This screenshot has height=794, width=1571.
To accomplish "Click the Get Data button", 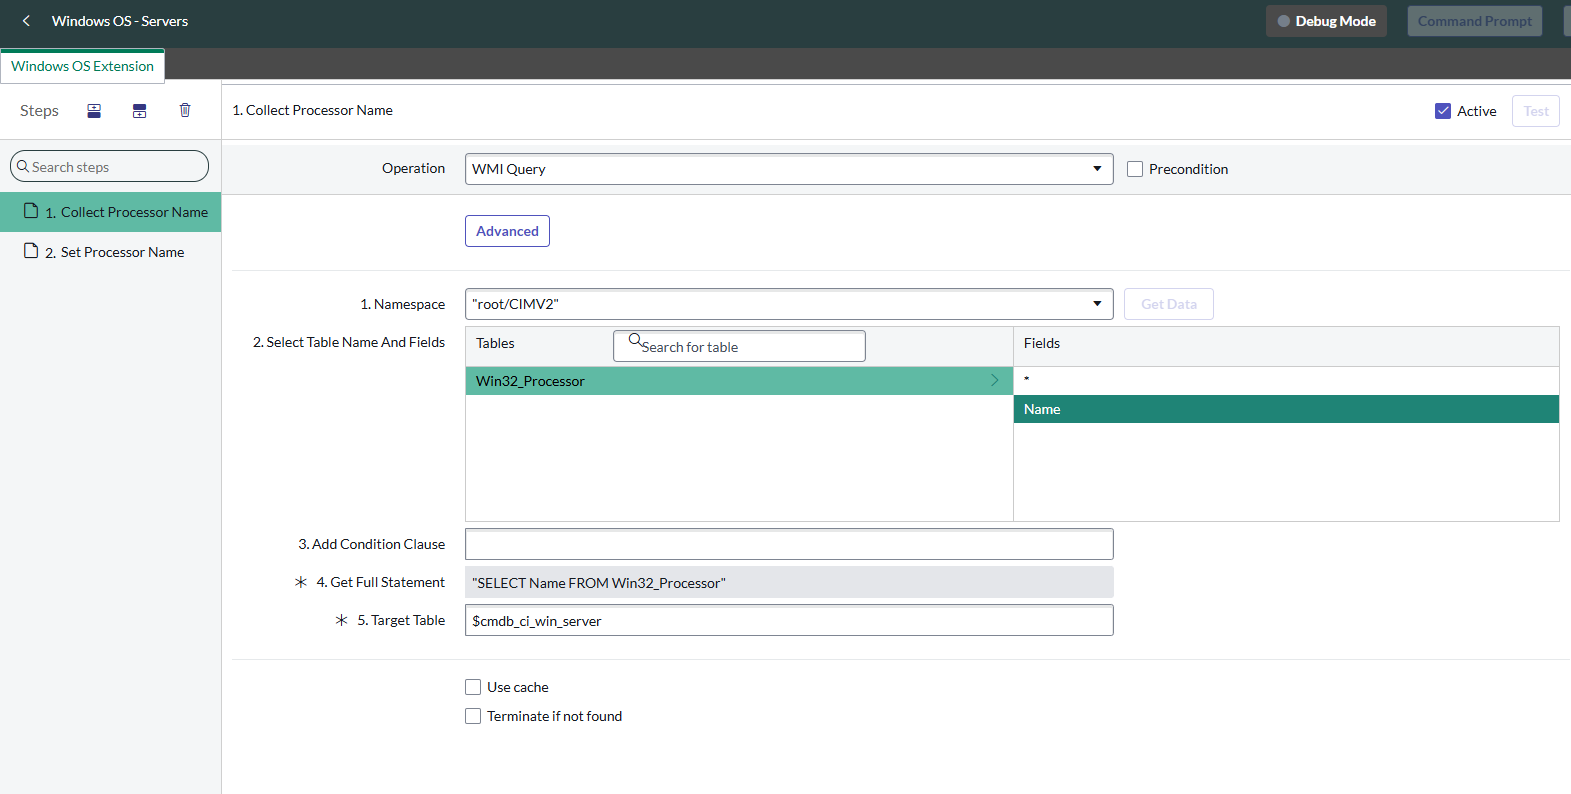I will [1169, 304].
